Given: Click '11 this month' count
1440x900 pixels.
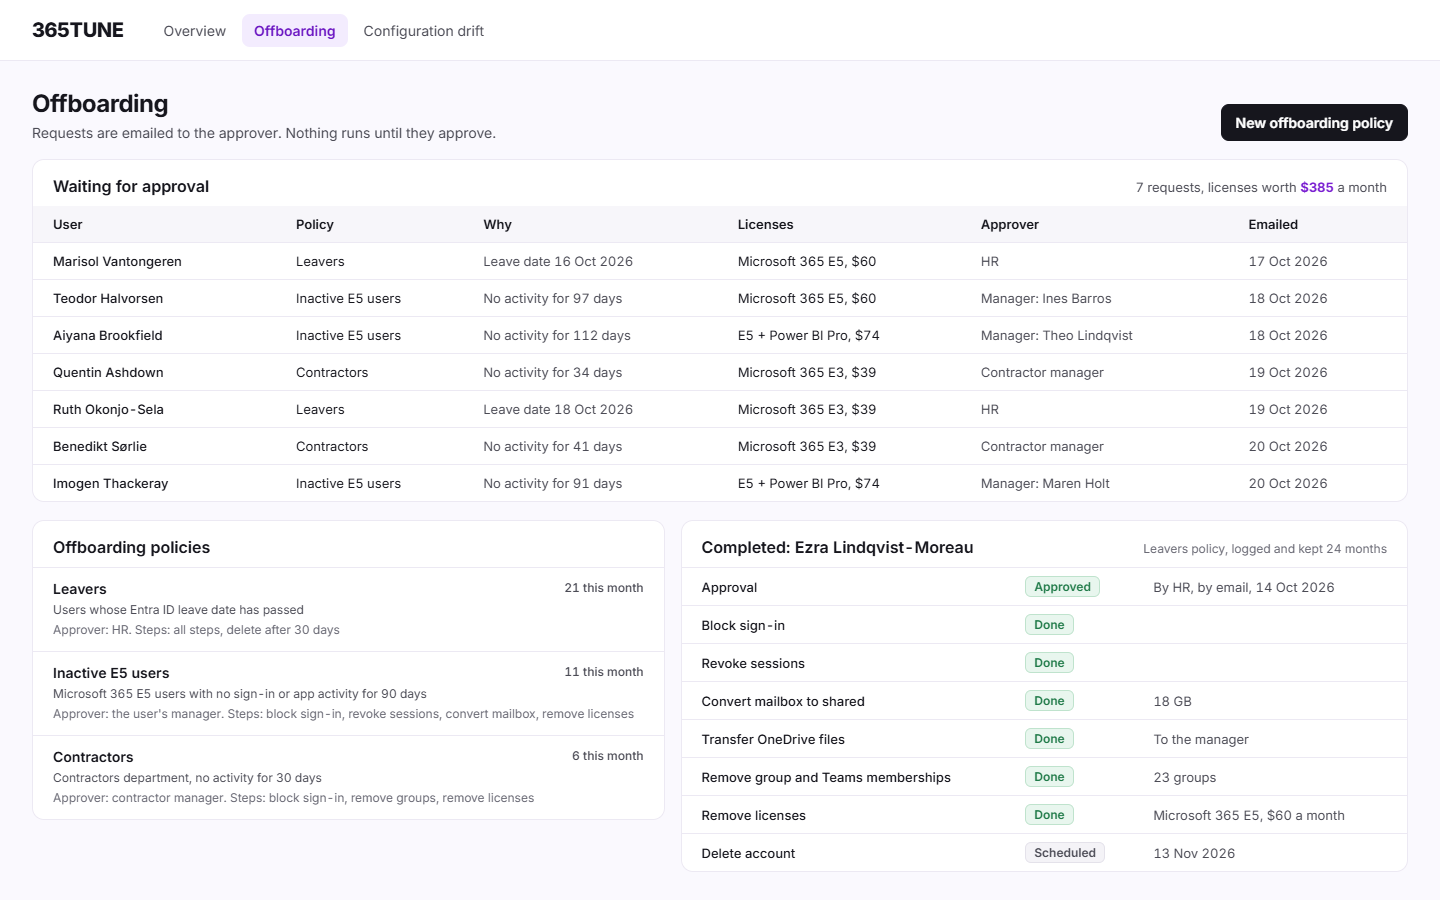Looking at the screenshot, I should click(x=604, y=672).
